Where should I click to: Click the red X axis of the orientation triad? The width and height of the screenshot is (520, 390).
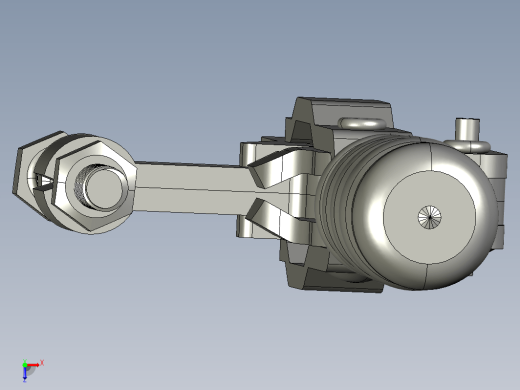[x=33, y=365]
